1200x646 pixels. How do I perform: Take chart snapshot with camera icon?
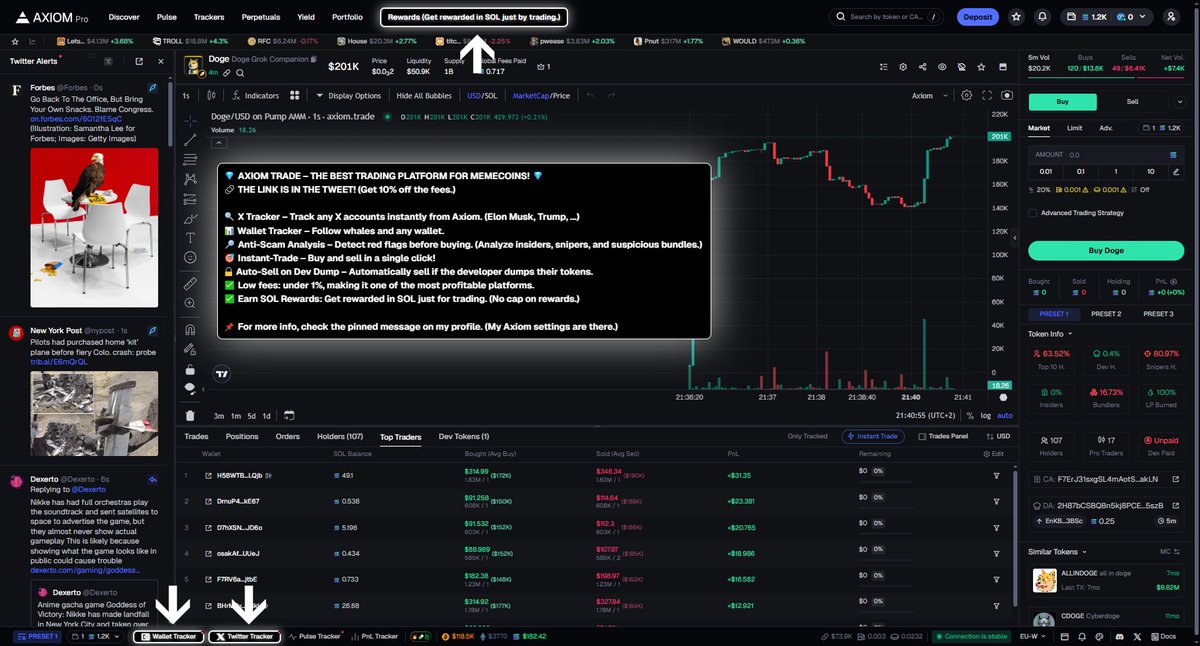pyautogui.click(x=1006, y=95)
